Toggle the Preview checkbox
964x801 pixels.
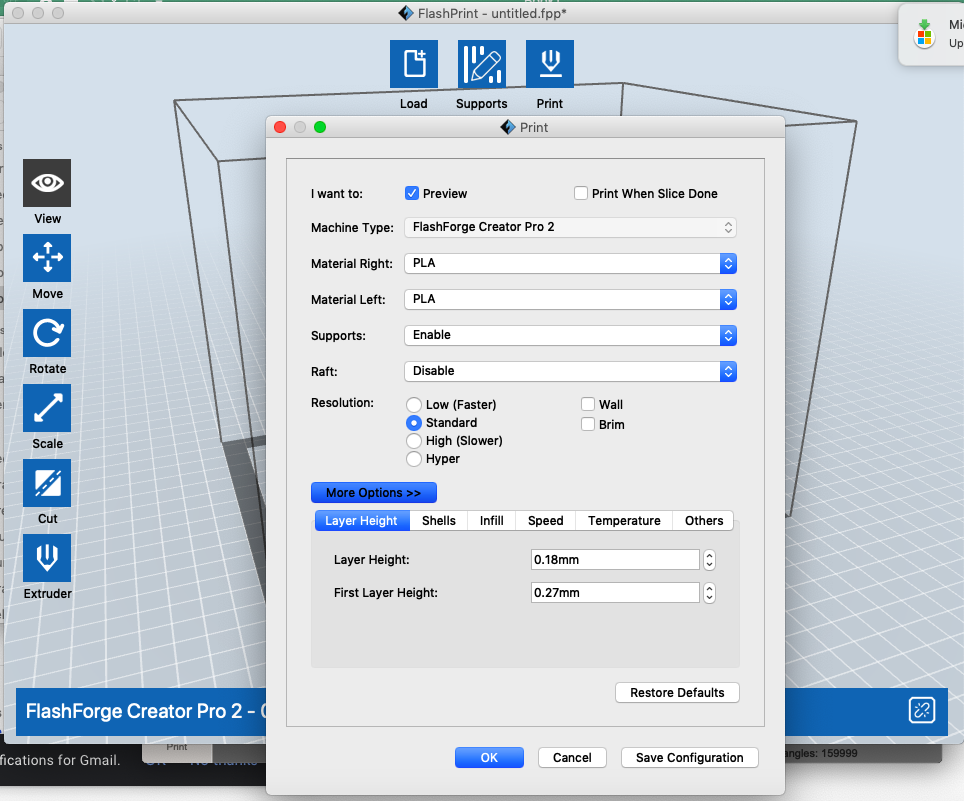pos(412,193)
